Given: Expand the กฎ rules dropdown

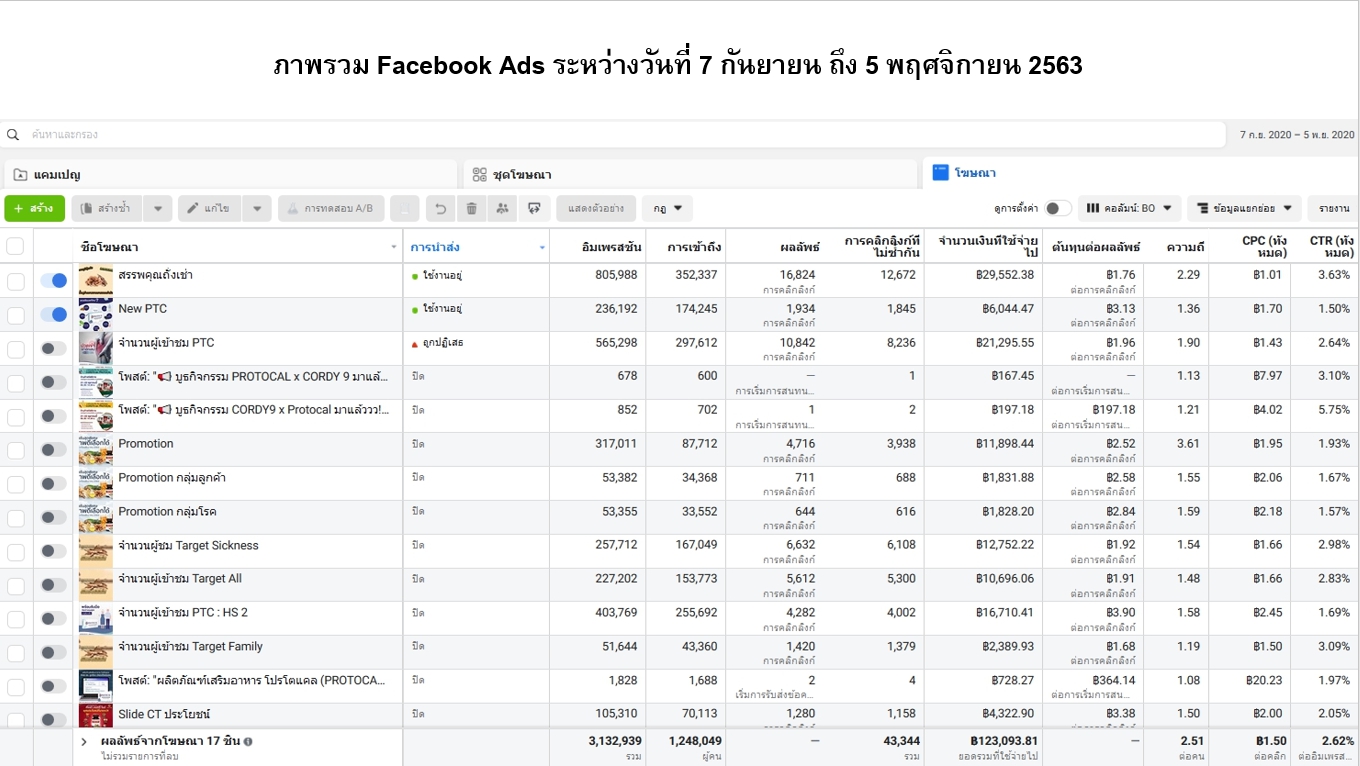Looking at the screenshot, I should (667, 208).
